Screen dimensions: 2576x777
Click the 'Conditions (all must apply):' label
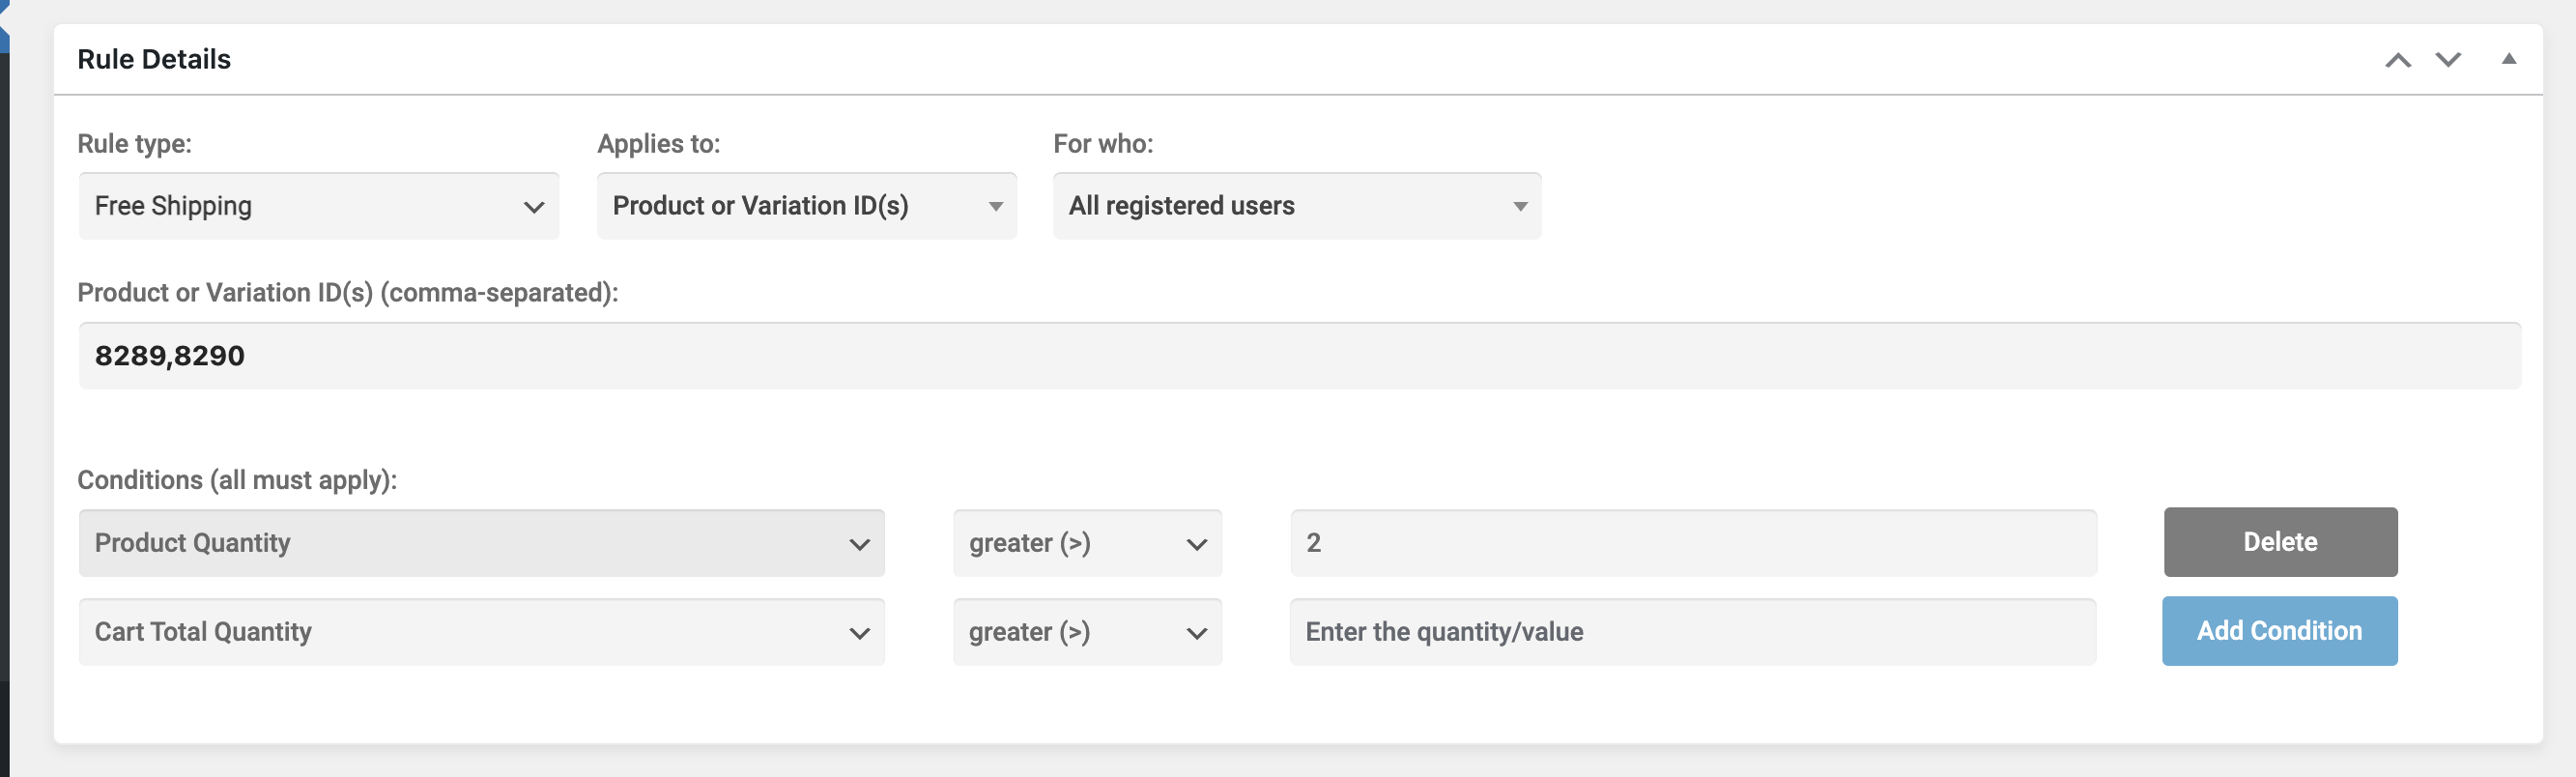coord(237,480)
